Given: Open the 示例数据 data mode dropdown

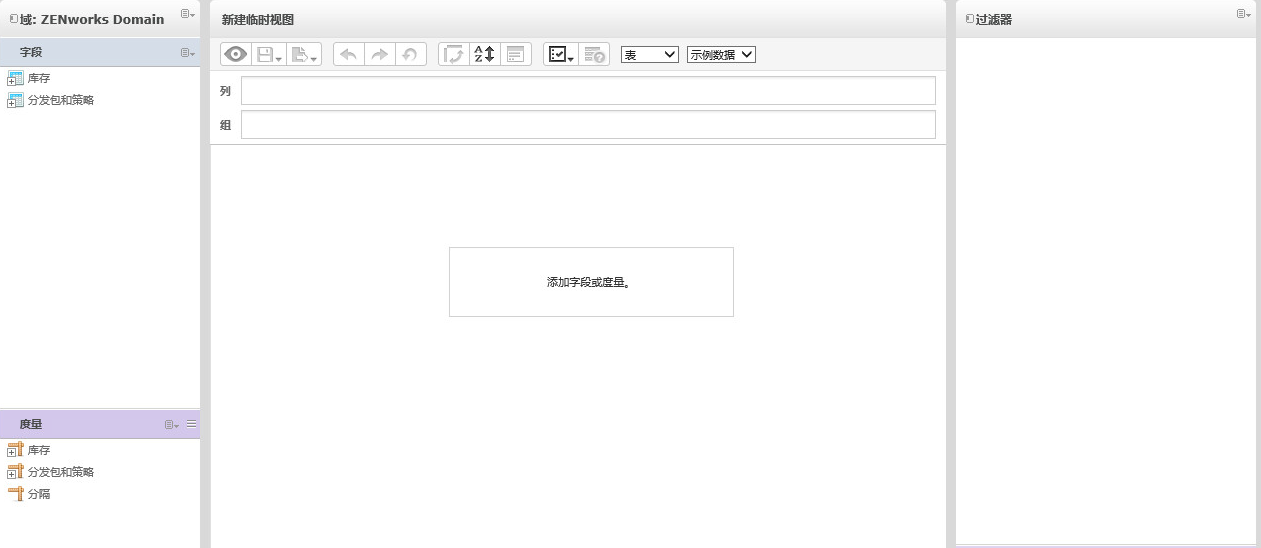Looking at the screenshot, I should click(721, 55).
